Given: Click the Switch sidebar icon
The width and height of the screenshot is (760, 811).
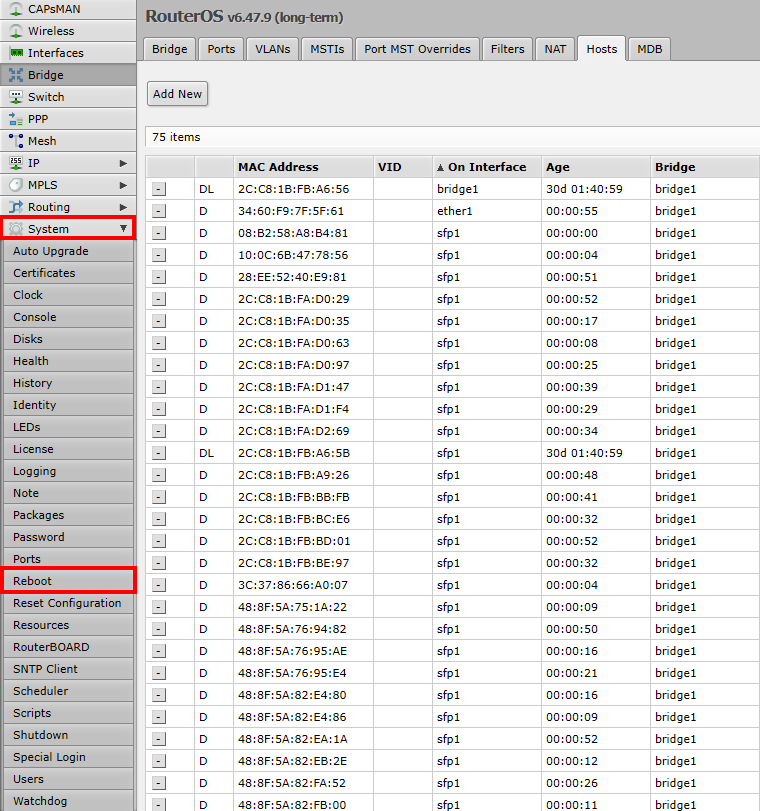Looking at the screenshot, I should 16,97.
